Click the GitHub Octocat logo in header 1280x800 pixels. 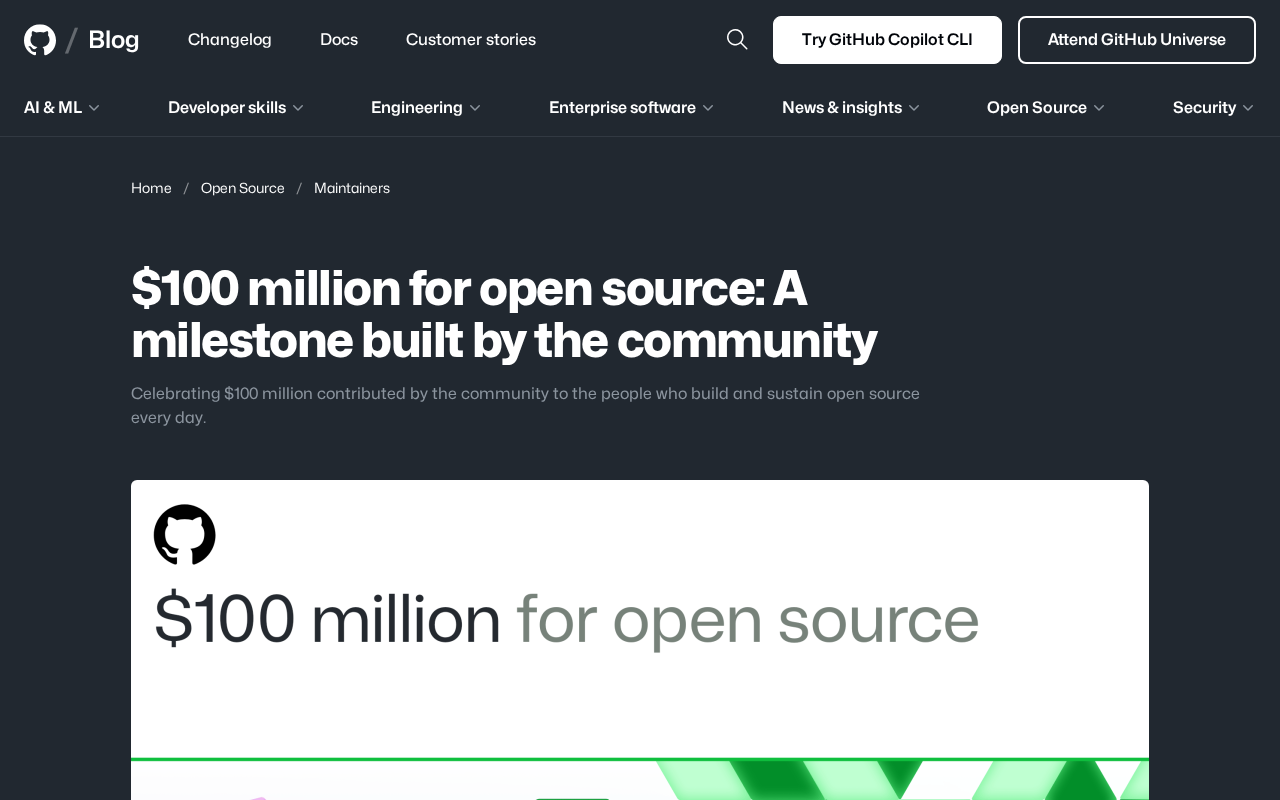click(40, 40)
